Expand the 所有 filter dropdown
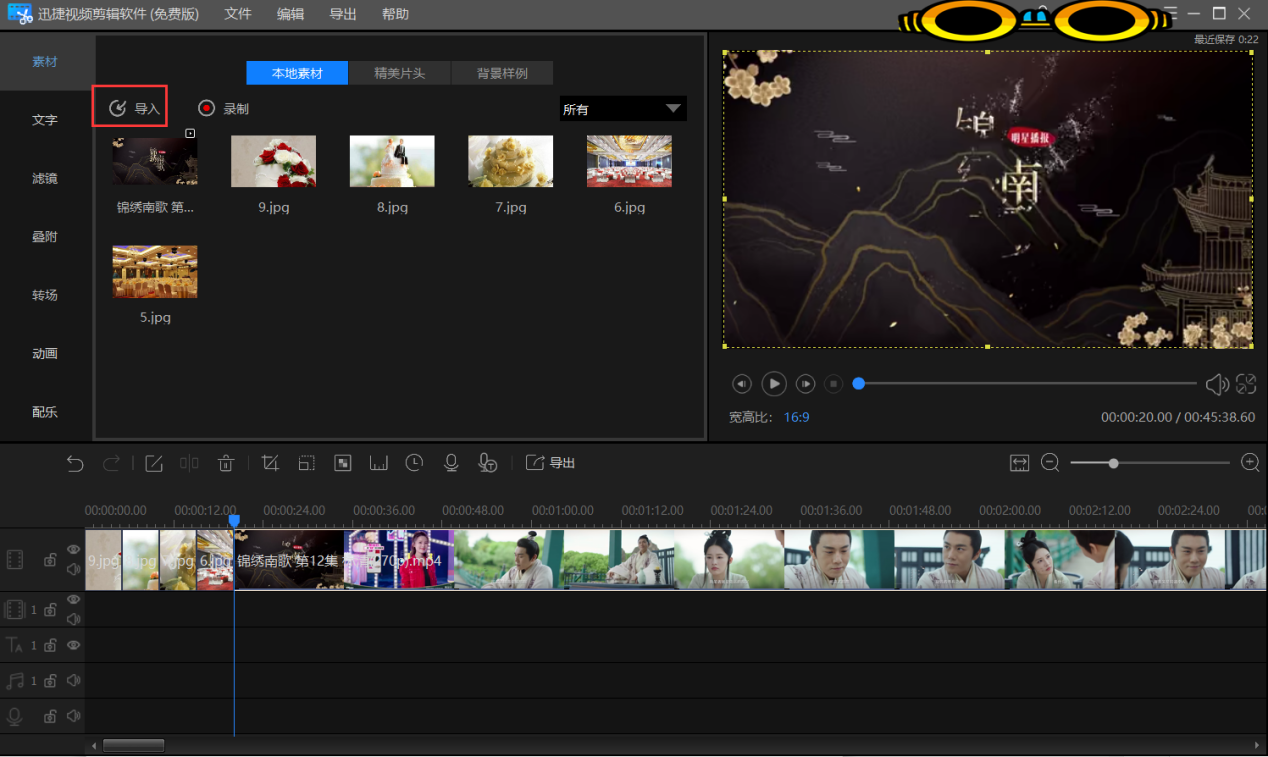1268x757 pixels. pyautogui.click(x=623, y=109)
